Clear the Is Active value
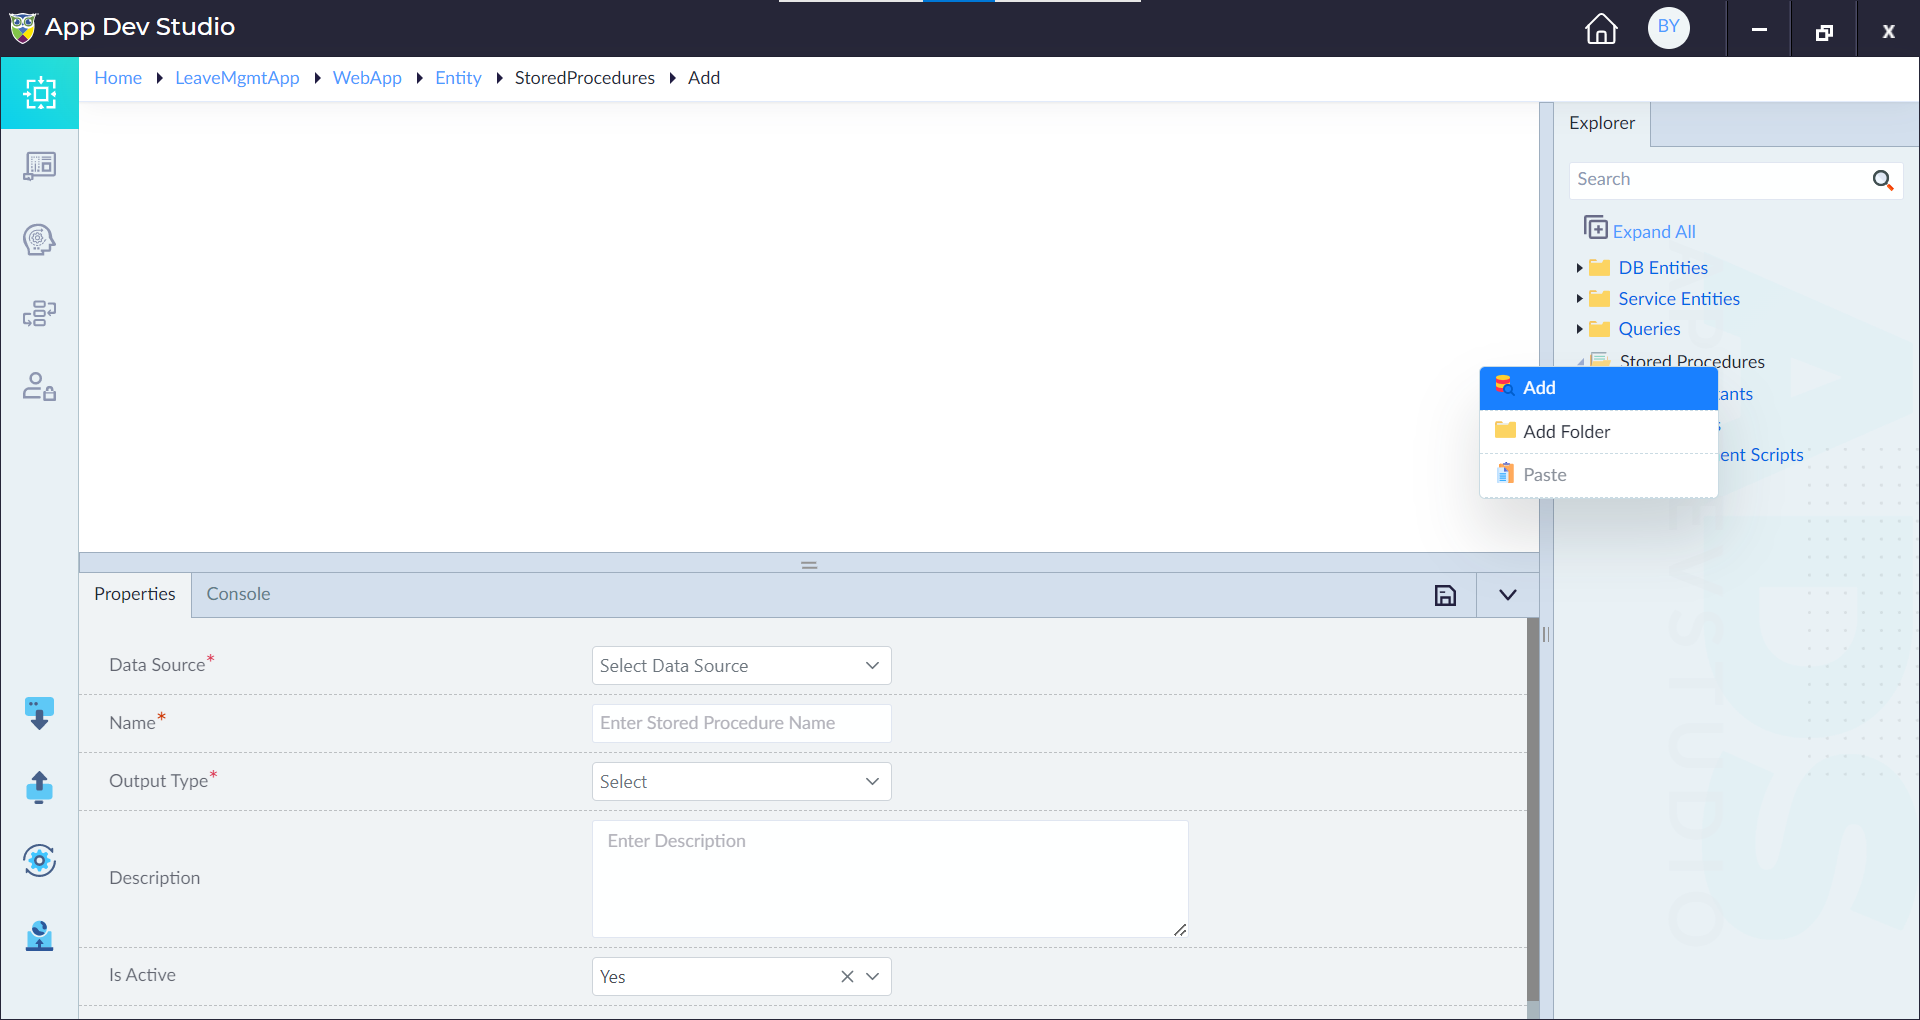 [847, 977]
